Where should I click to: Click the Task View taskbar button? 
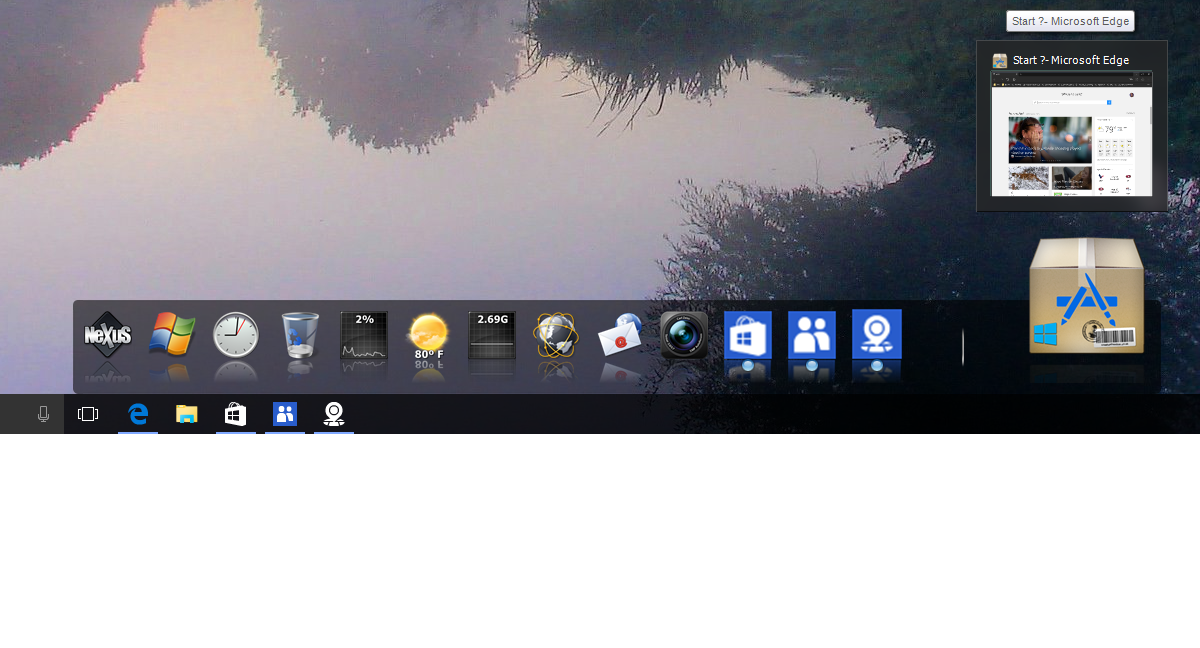[88, 414]
